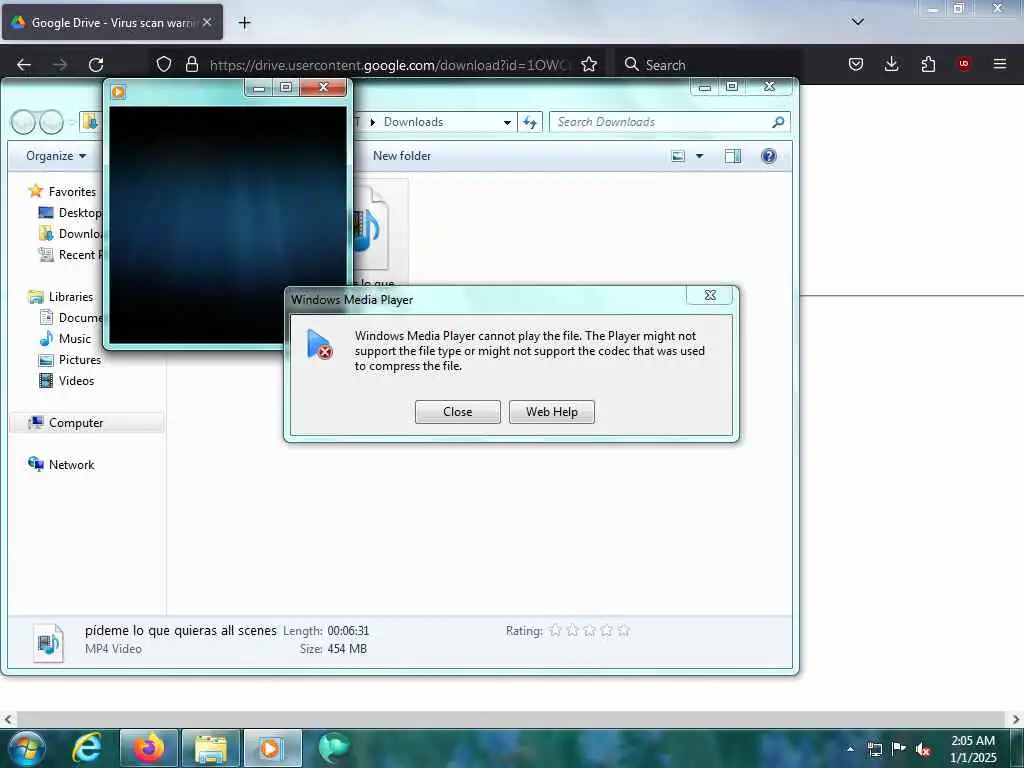Viewport: 1024px width, 768px height.
Task: Select Downloads in the address breadcrumb
Action: (413, 122)
